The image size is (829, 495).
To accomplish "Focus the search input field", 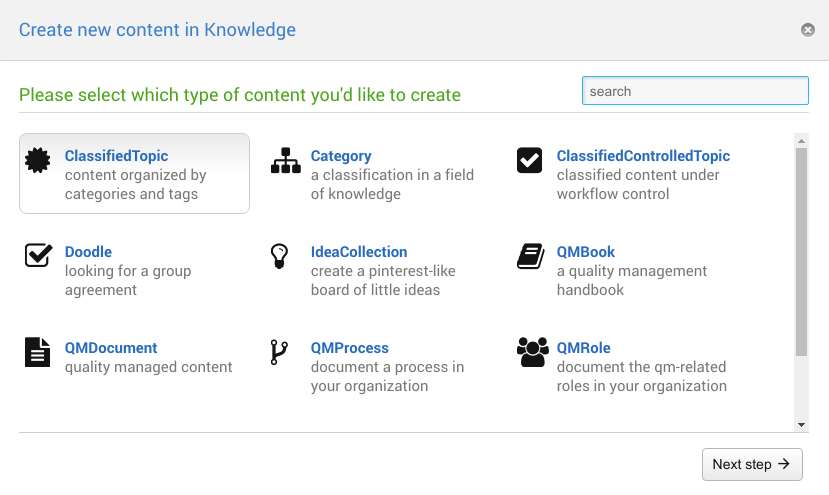I will point(695,91).
